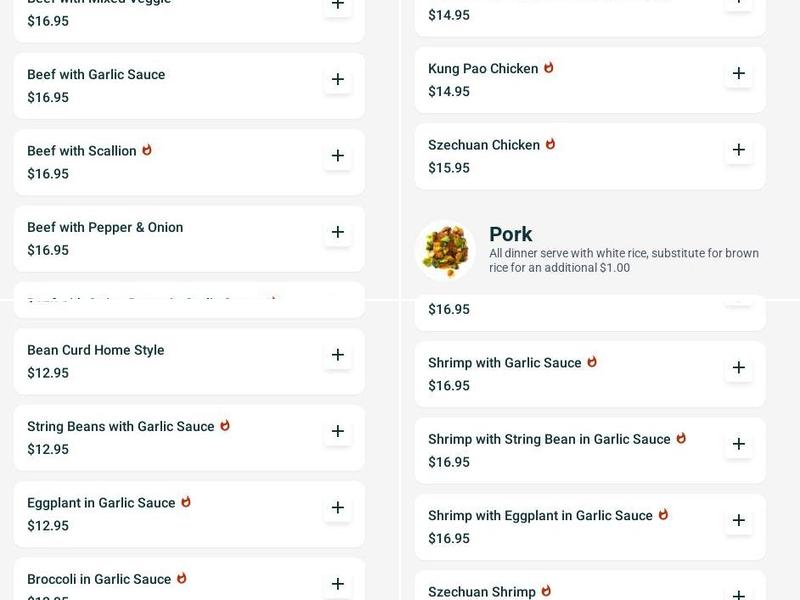Add Bean Curd Home Style to order
Image resolution: width=800 pixels, height=600 pixels.
pyautogui.click(x=338, y=355)
